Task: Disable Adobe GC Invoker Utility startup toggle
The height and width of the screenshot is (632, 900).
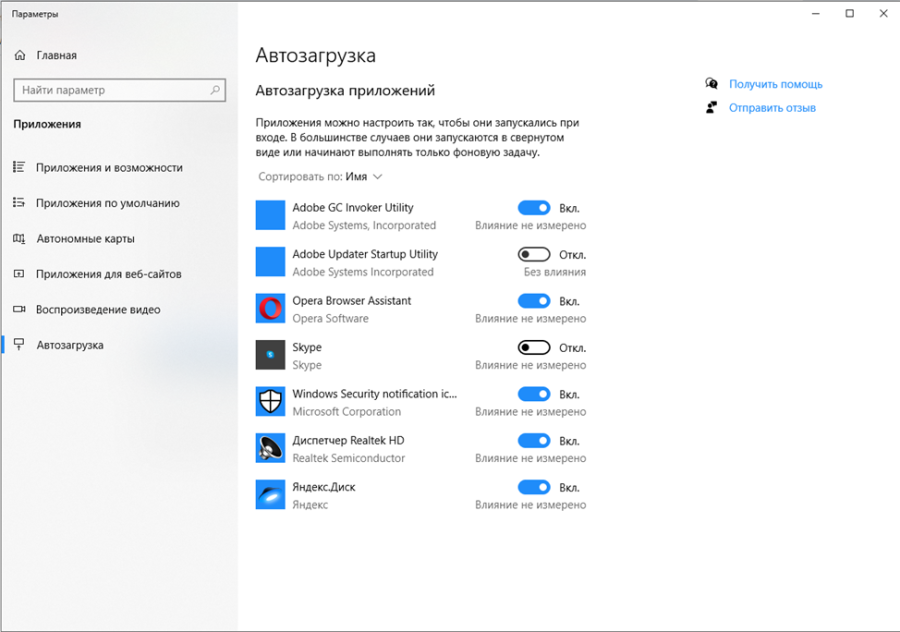Action: (534, 208)
